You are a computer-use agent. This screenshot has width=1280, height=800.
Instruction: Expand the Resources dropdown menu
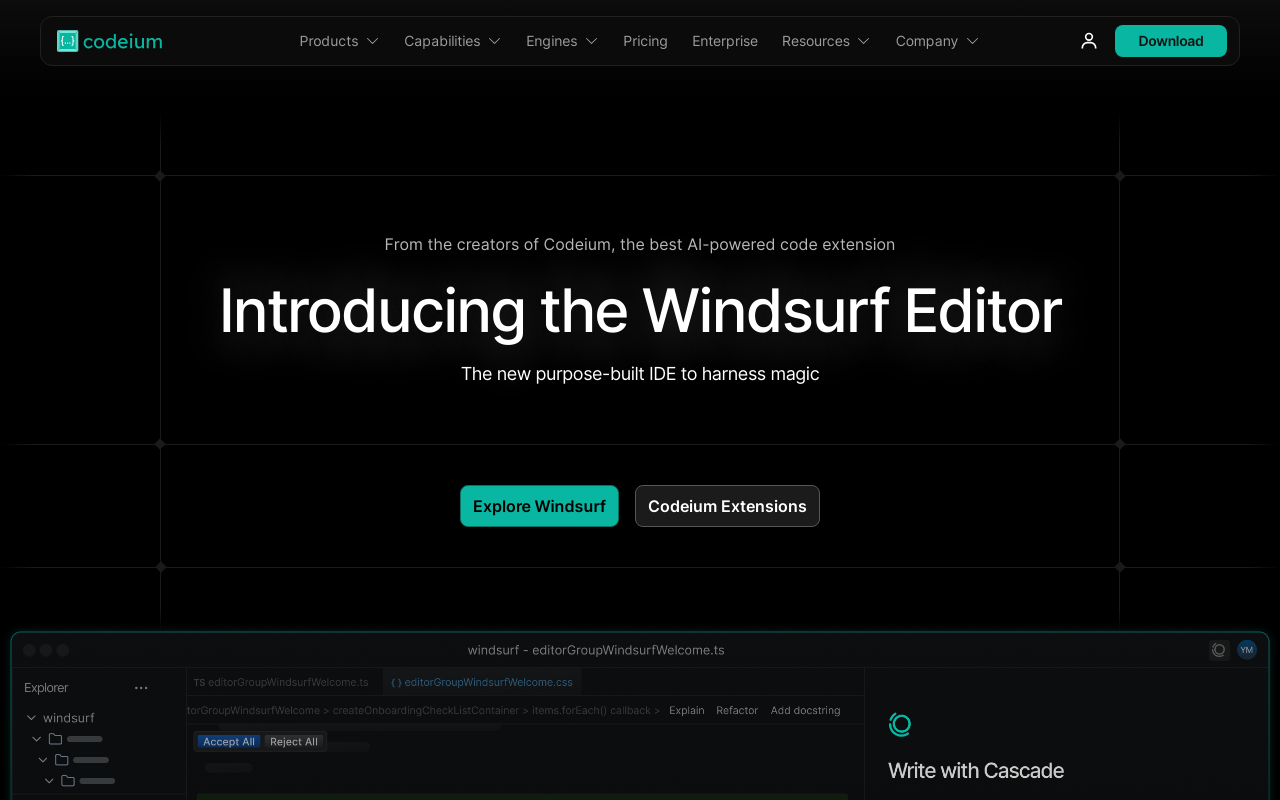(826, 41)
